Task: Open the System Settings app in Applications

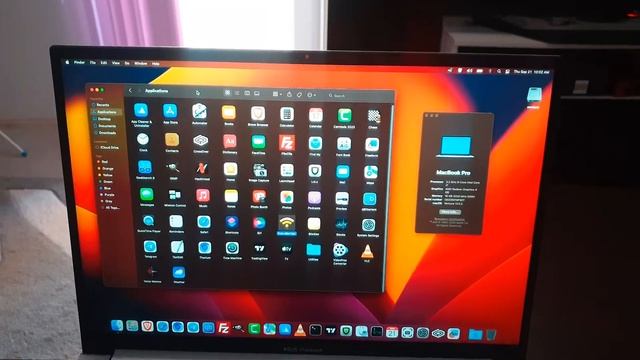Action: pos(368,226)
